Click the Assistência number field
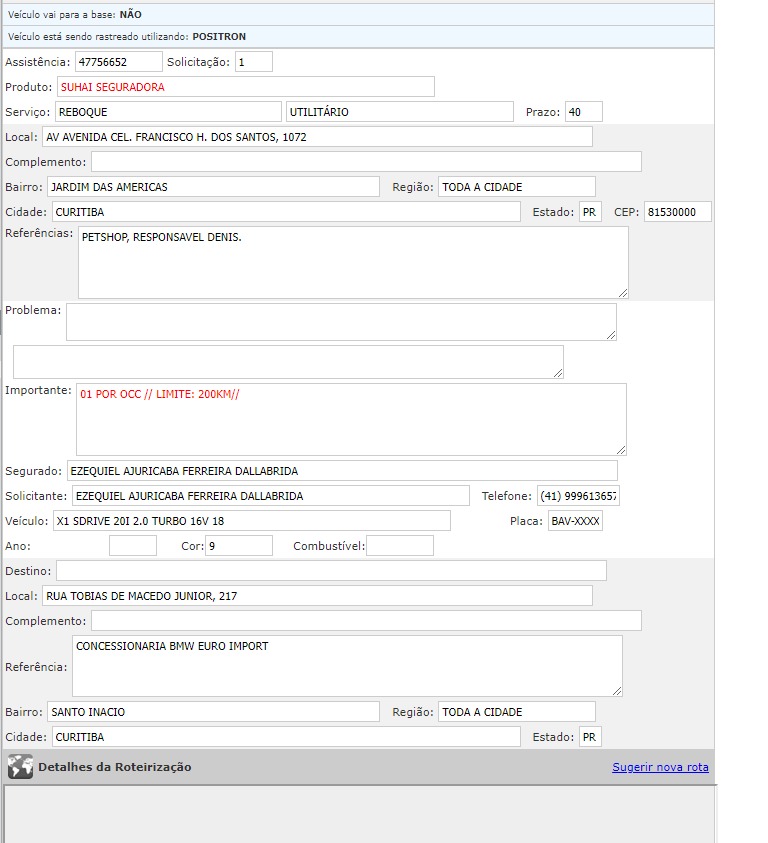Screen dimensions: 768x843 coord(118,62)
